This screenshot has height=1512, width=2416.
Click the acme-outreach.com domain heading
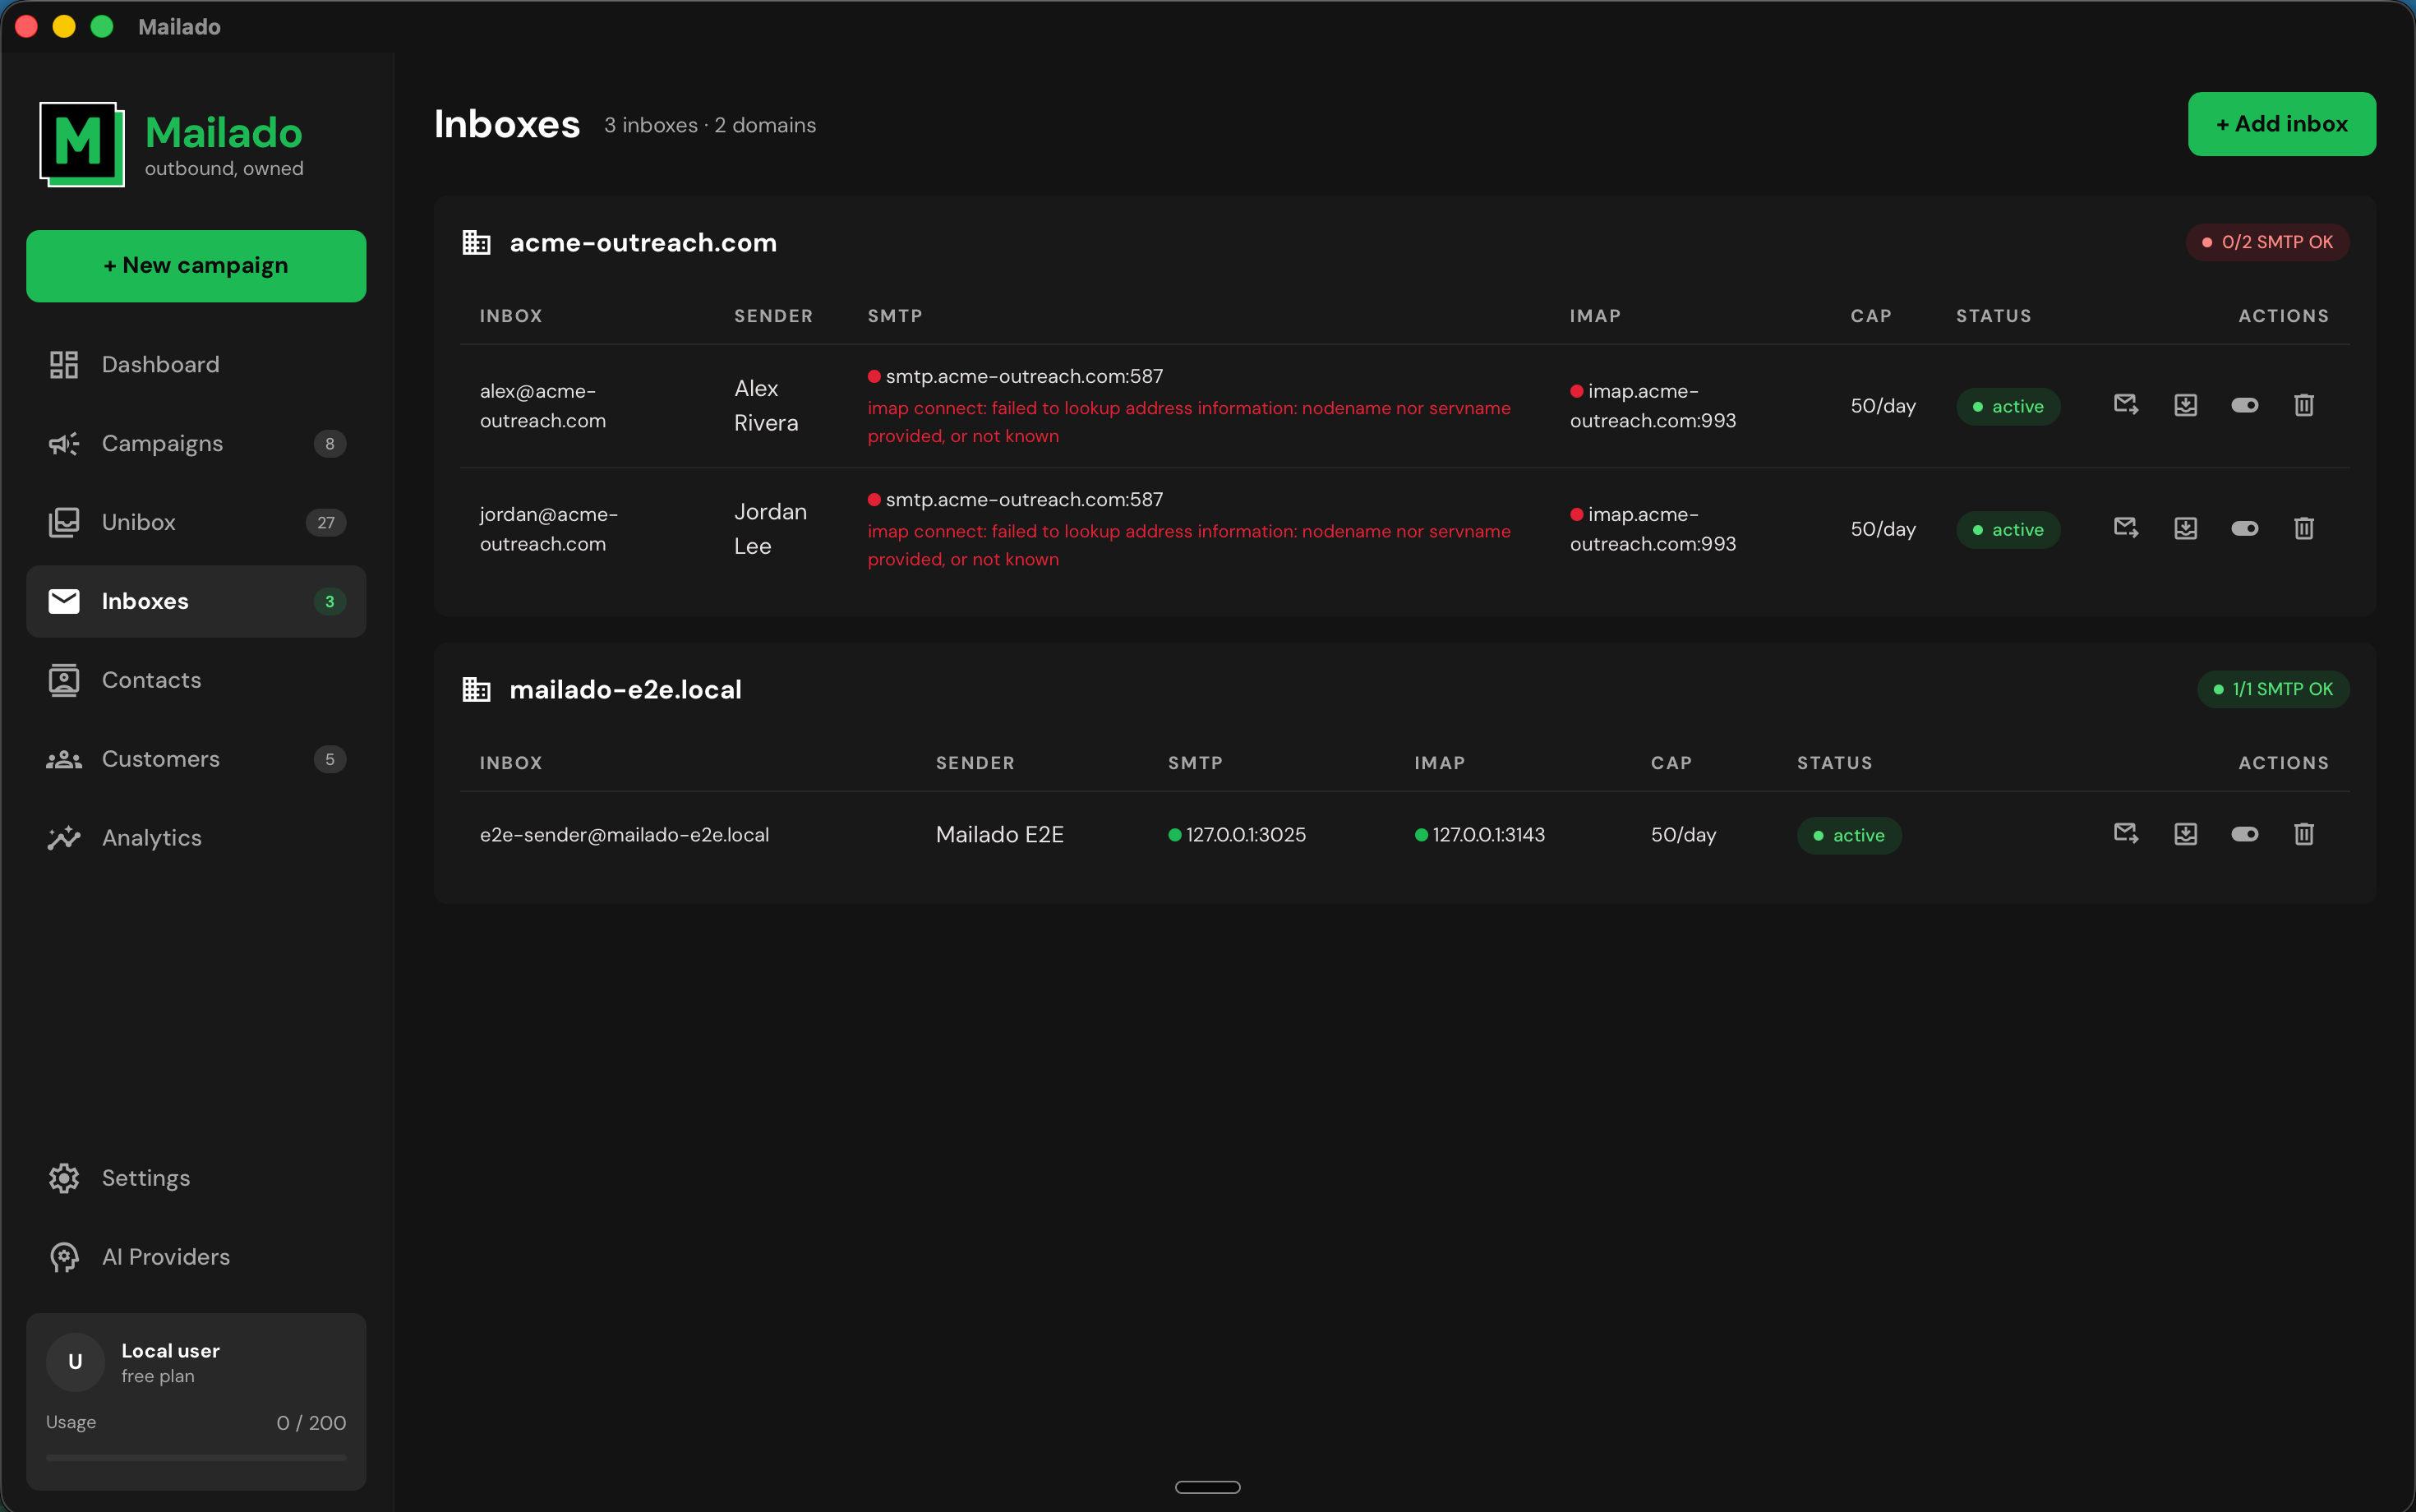[643, 242]
